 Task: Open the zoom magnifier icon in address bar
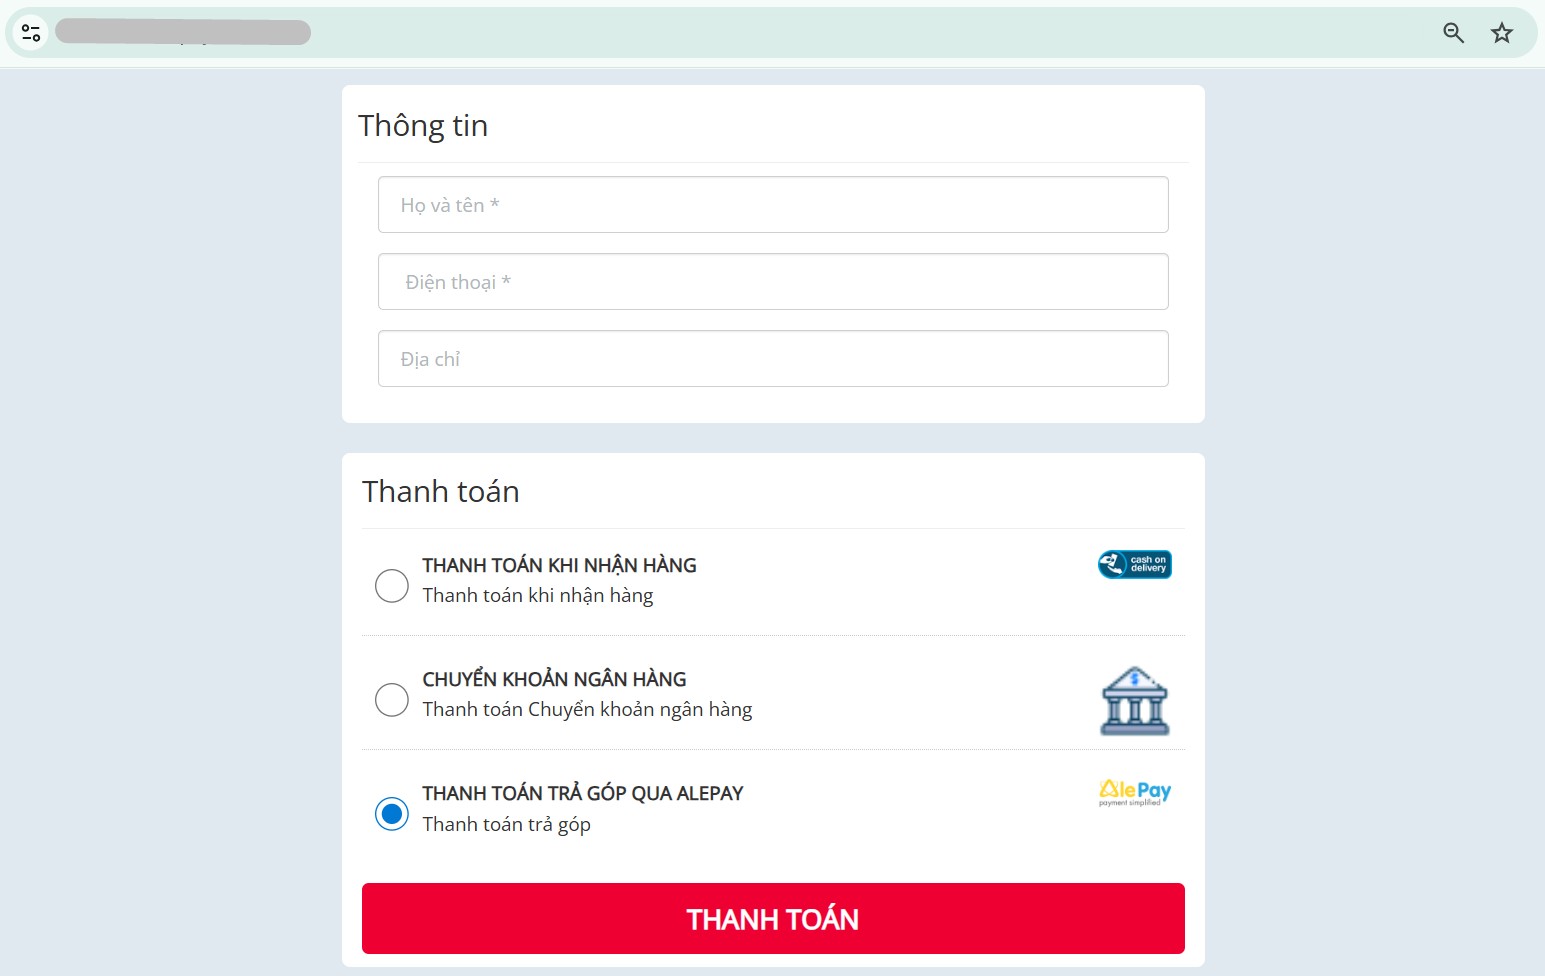point(1453,33)
